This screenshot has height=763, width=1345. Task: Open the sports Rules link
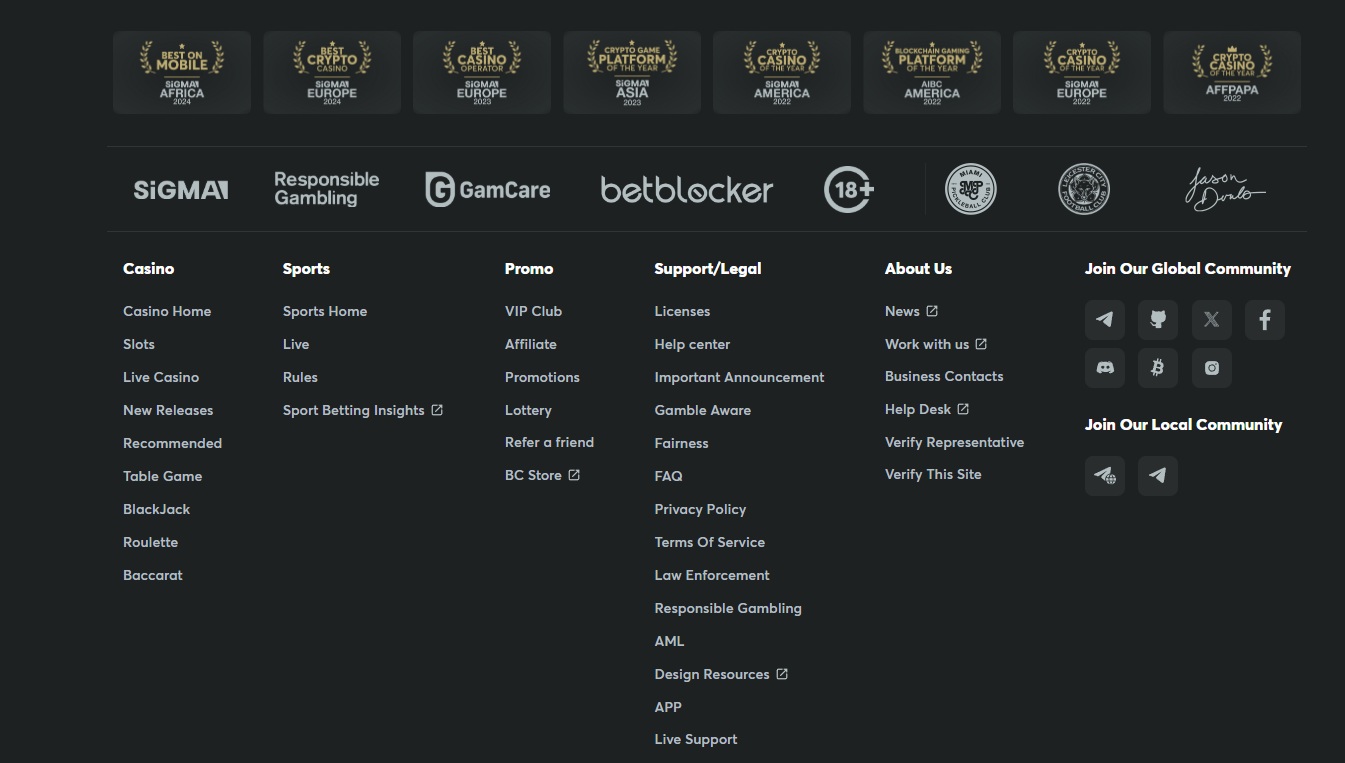pos(300,377)
